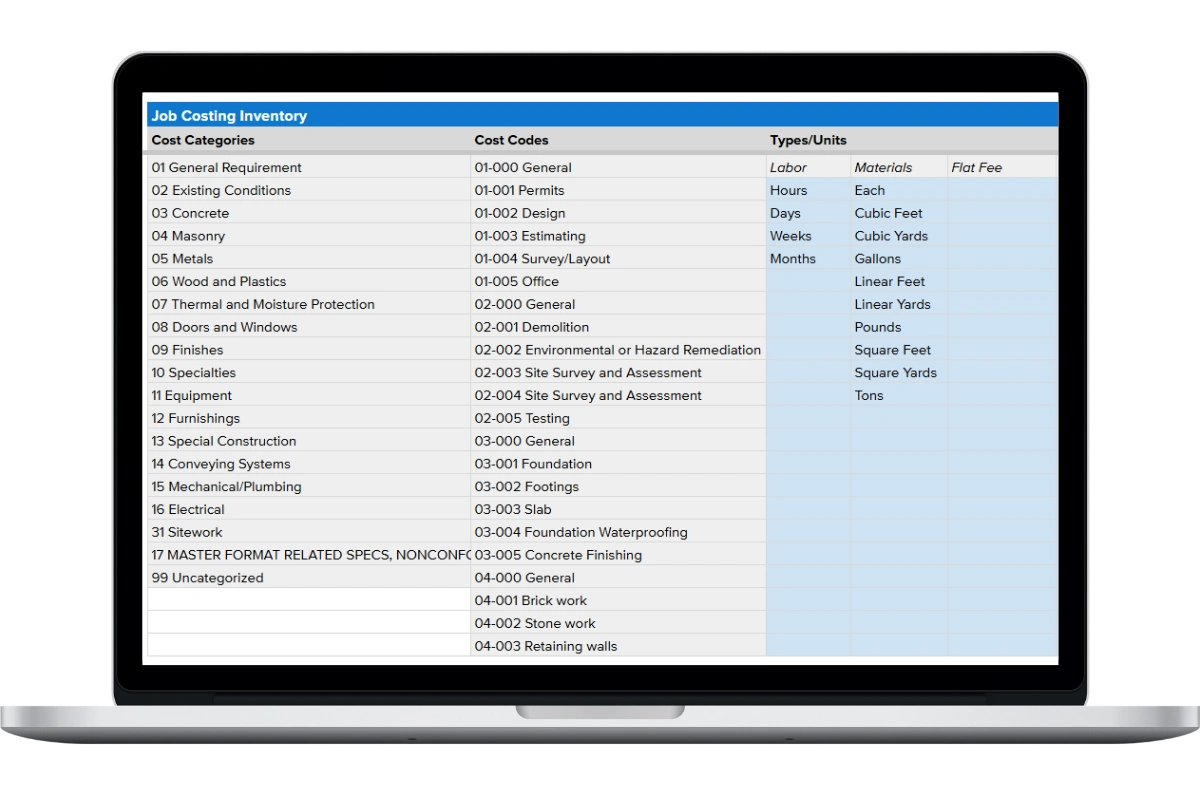Select the 01-002 Design code cell
1200x794 pixels.
pyautogui.click(x=618, y=213)
